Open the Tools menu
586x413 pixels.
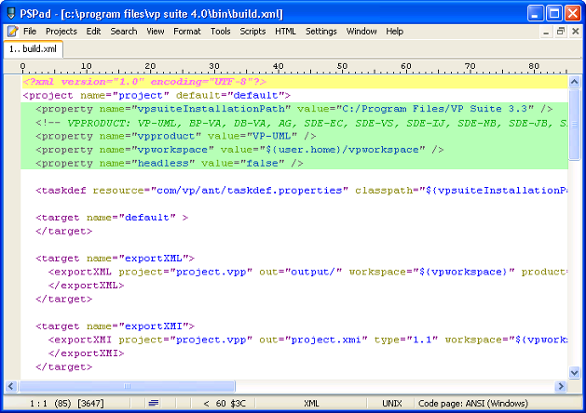point(220,31)
